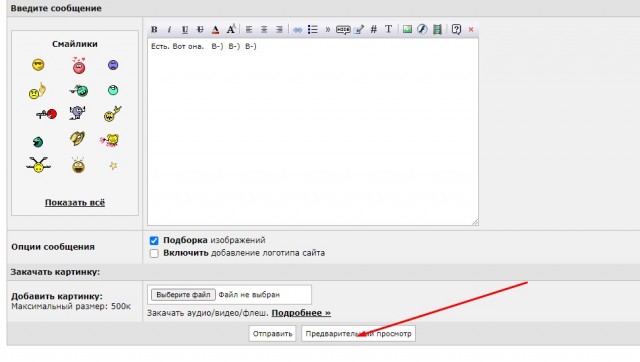Insert the purple dancing creature smiley
Screen dimensions: 640x362
[77, 113]
